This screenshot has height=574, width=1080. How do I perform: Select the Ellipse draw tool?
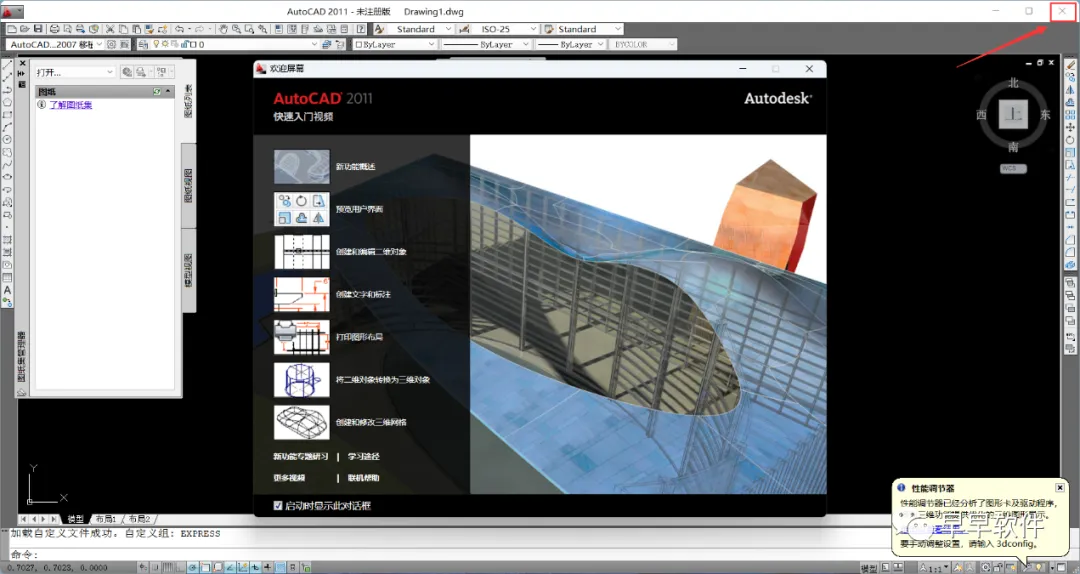(7, 177)
